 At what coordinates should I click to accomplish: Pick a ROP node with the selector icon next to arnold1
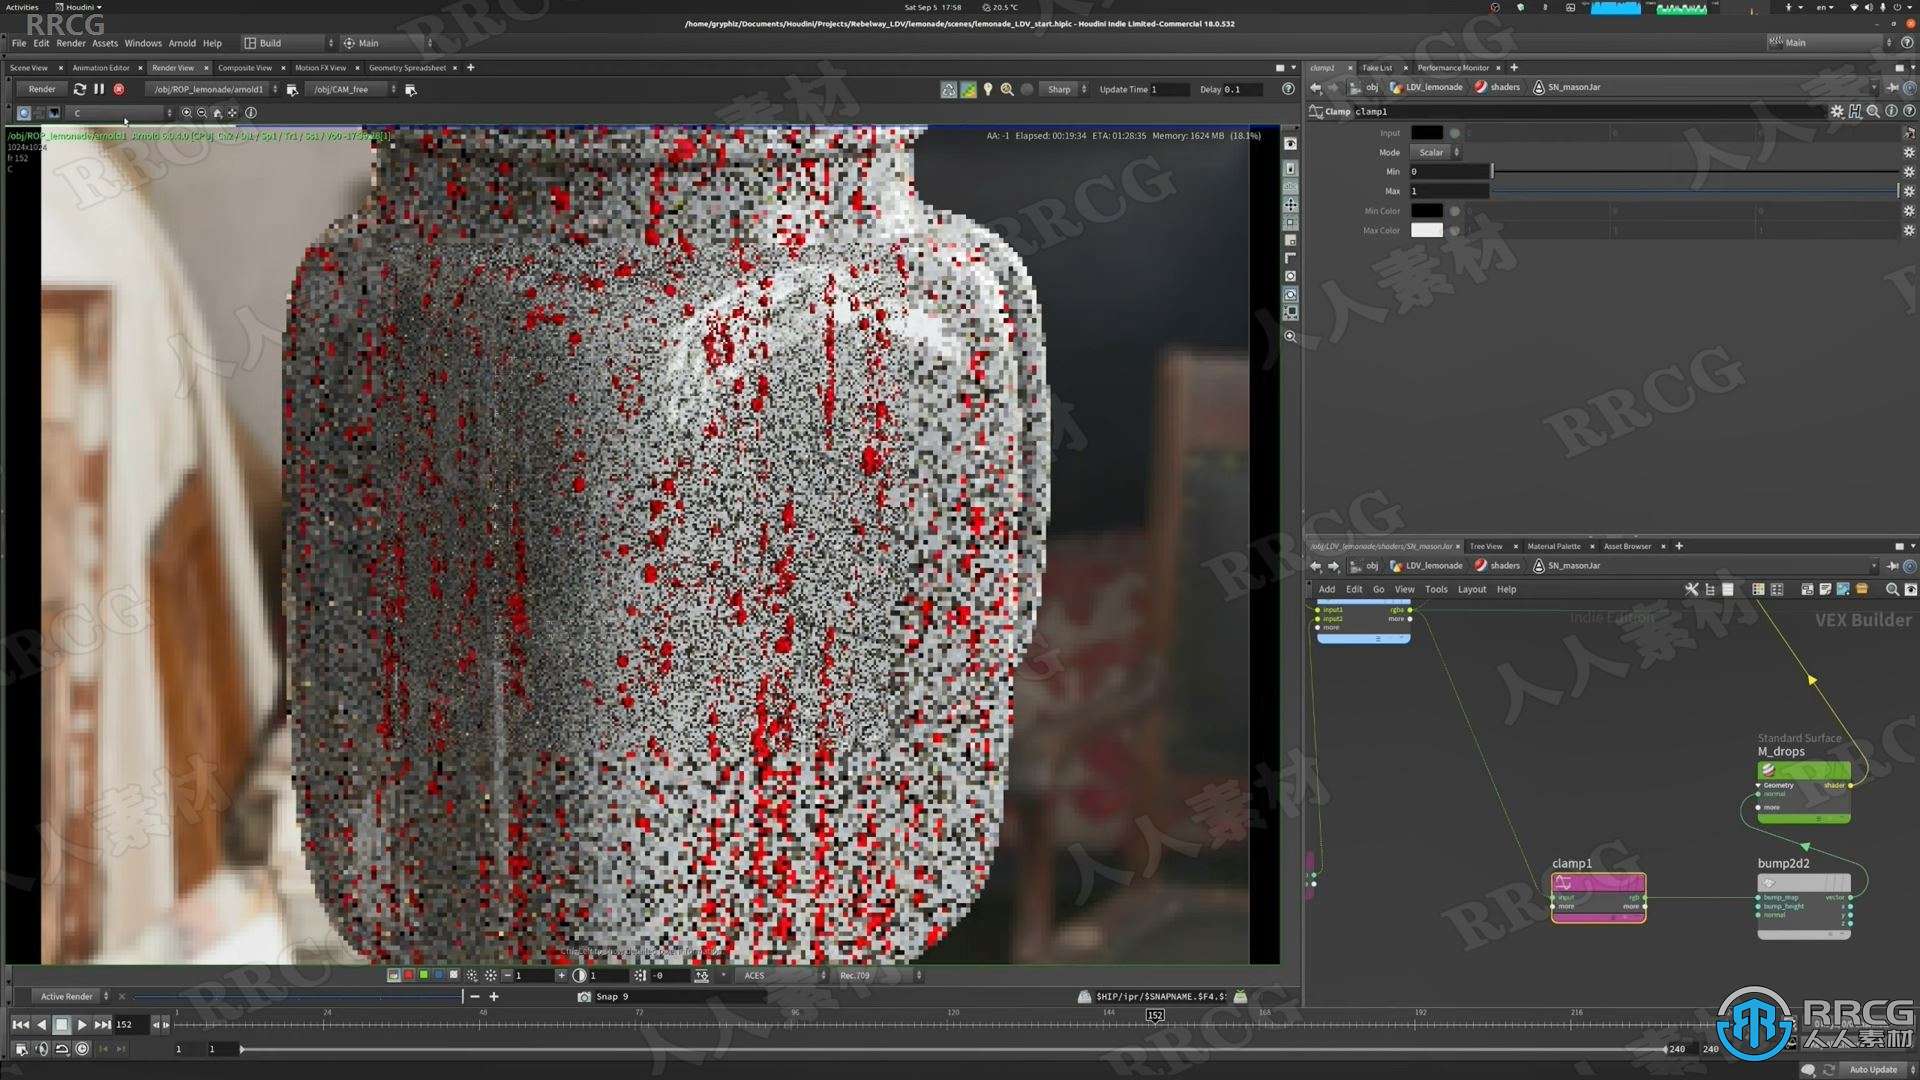[292, 90]
